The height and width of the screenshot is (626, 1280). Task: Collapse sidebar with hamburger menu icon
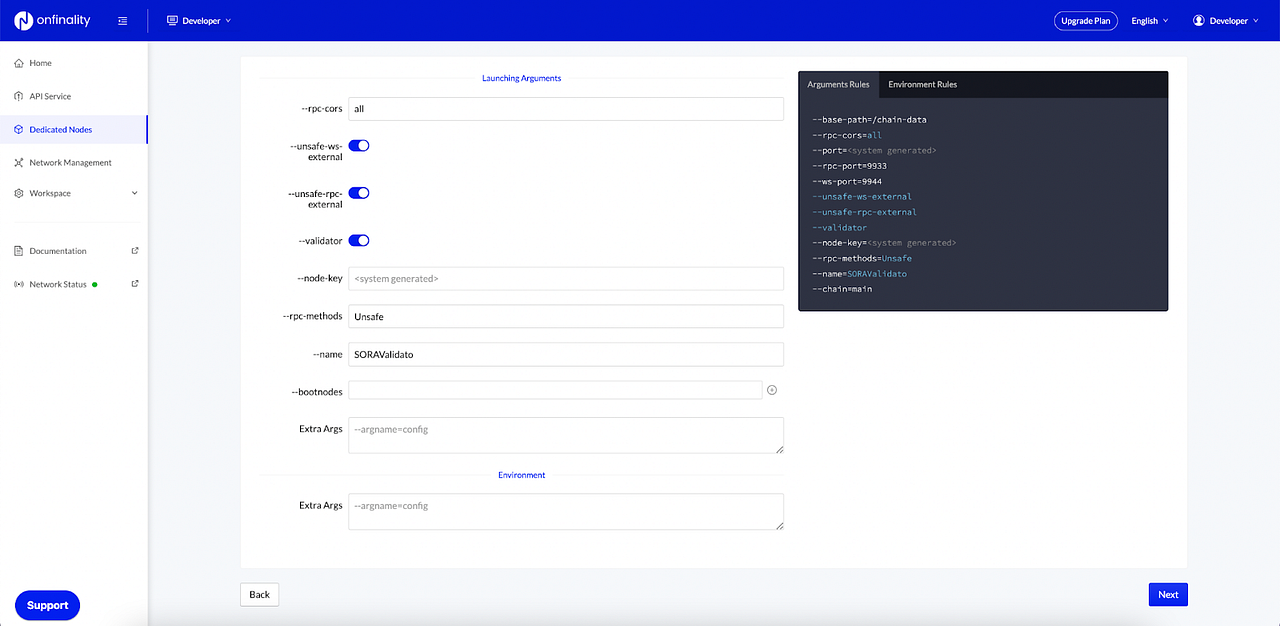122,21
